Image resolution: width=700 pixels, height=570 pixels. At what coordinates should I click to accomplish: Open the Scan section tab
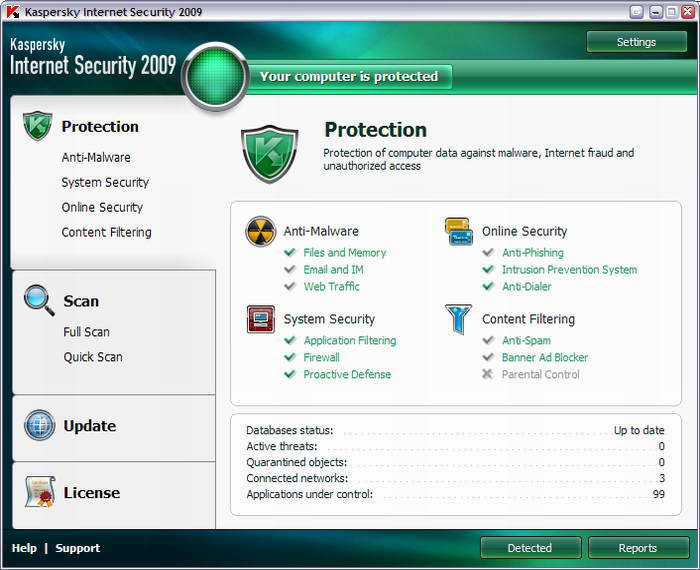[81, 301]
